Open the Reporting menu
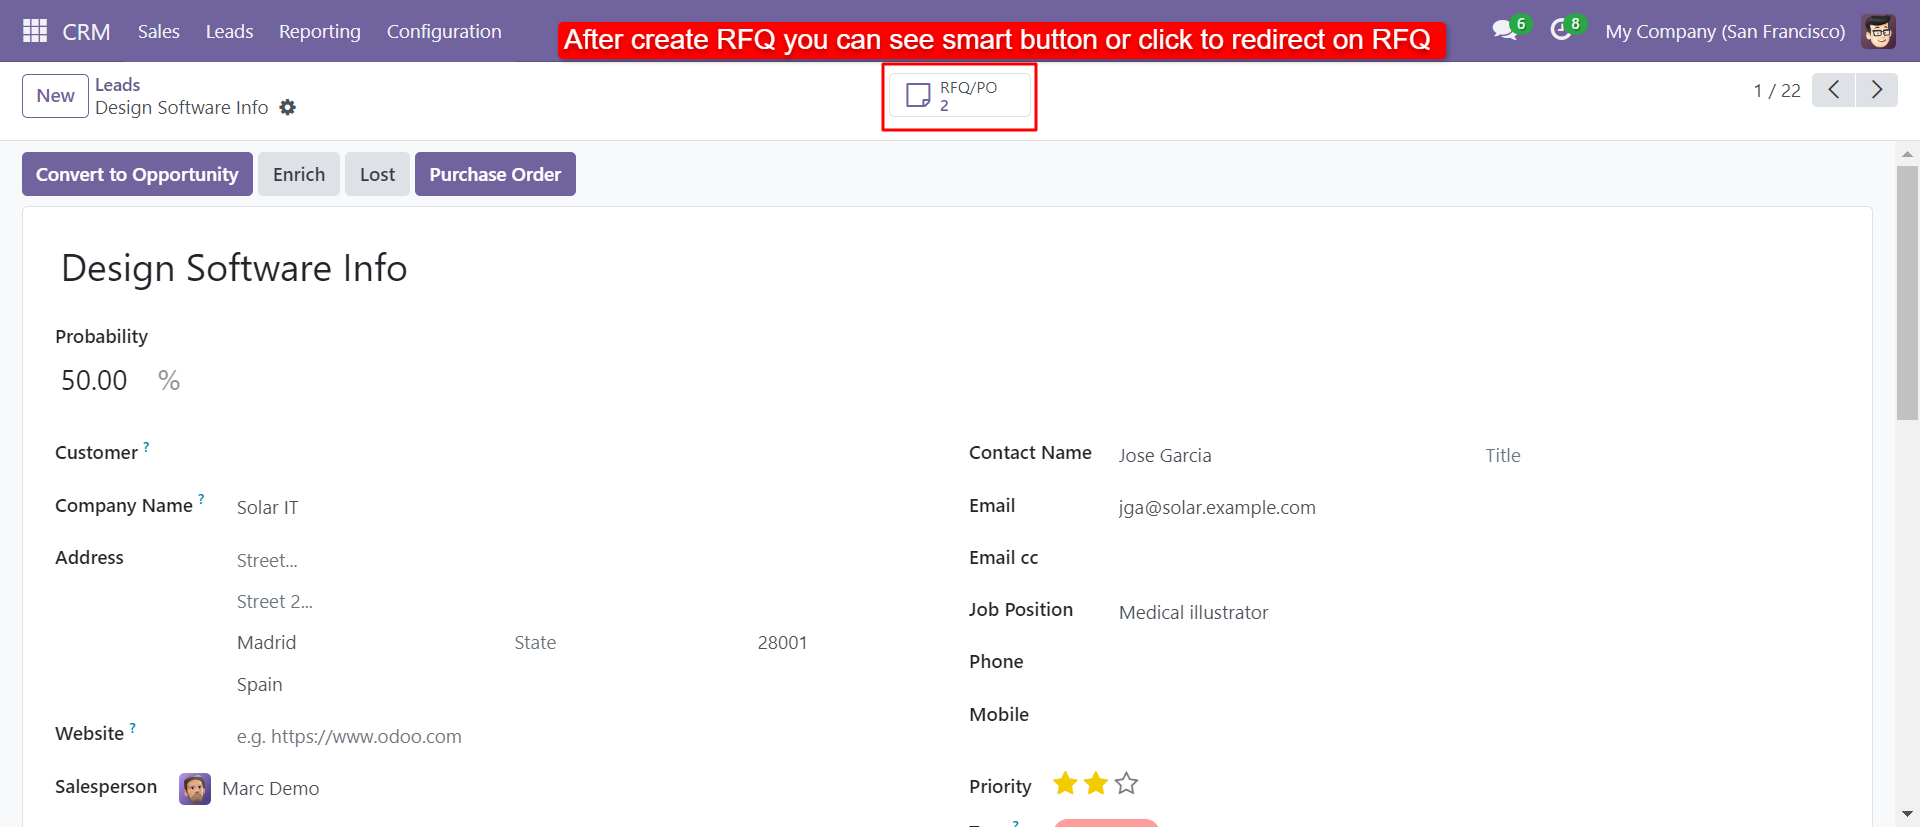1920x827 pixels. (x=320, y=31)
